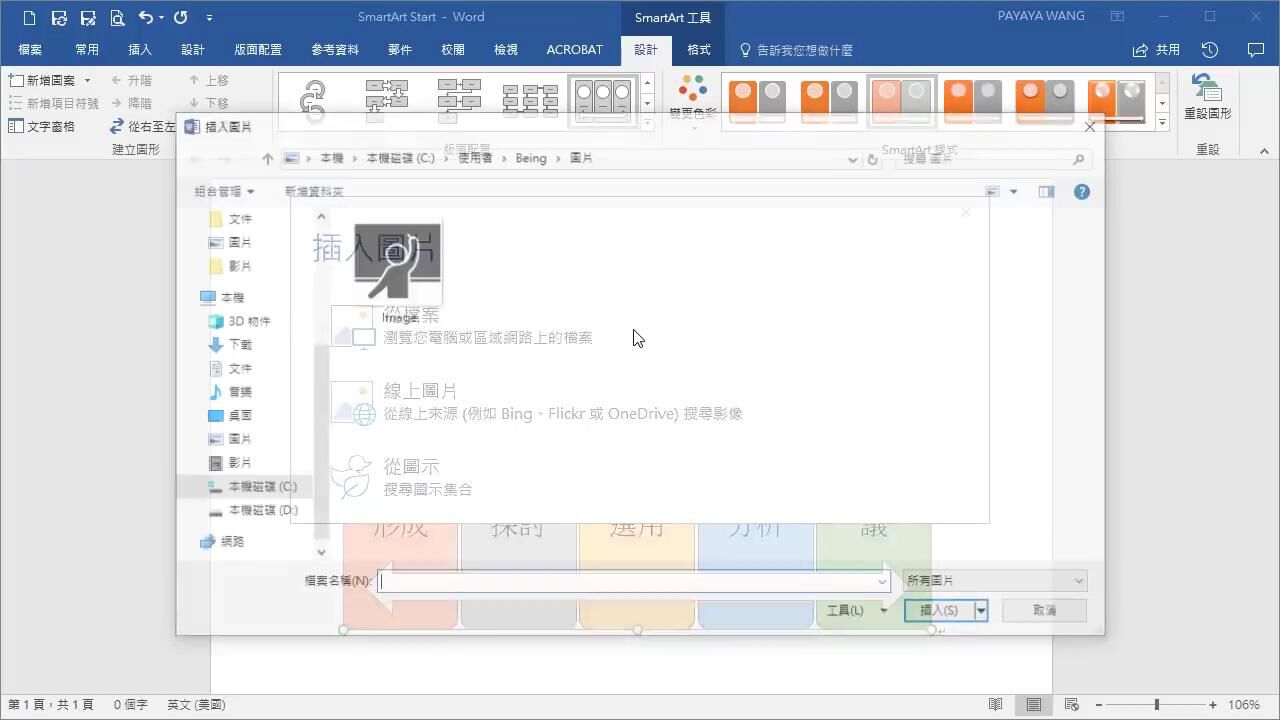Click the Being breadcrumb in address bar
Image resolution: width=1280 pixels, height=720 pixels.
click(531, 159)
